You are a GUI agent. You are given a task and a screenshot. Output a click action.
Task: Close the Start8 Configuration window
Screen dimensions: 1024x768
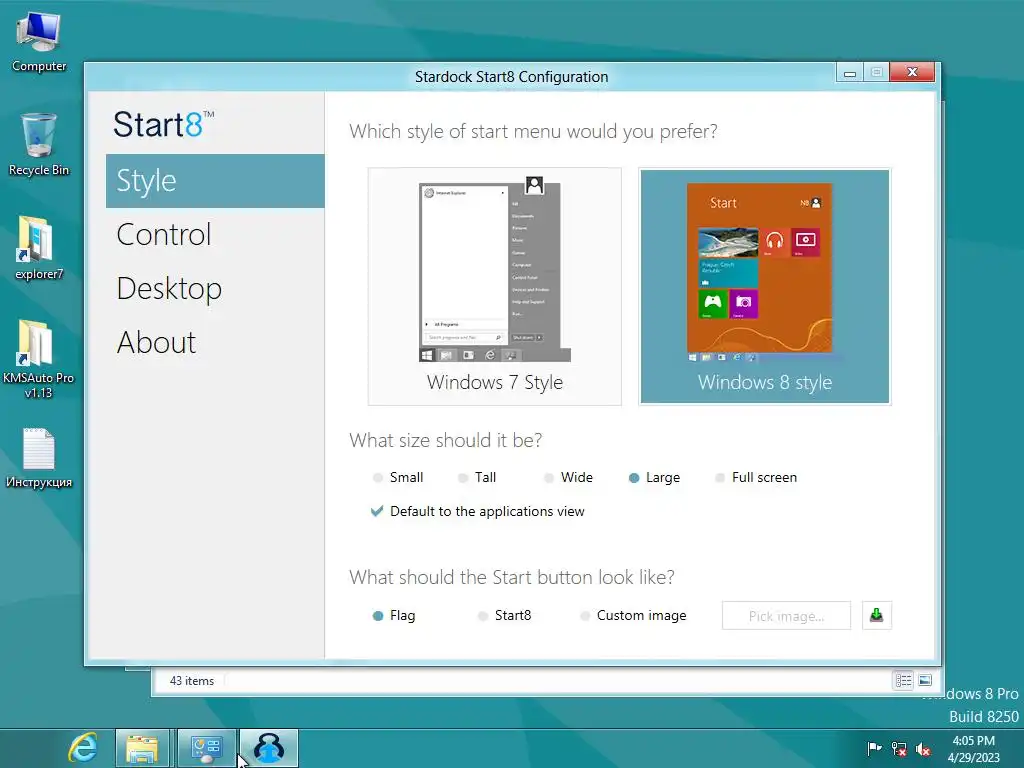pos(912,72)
